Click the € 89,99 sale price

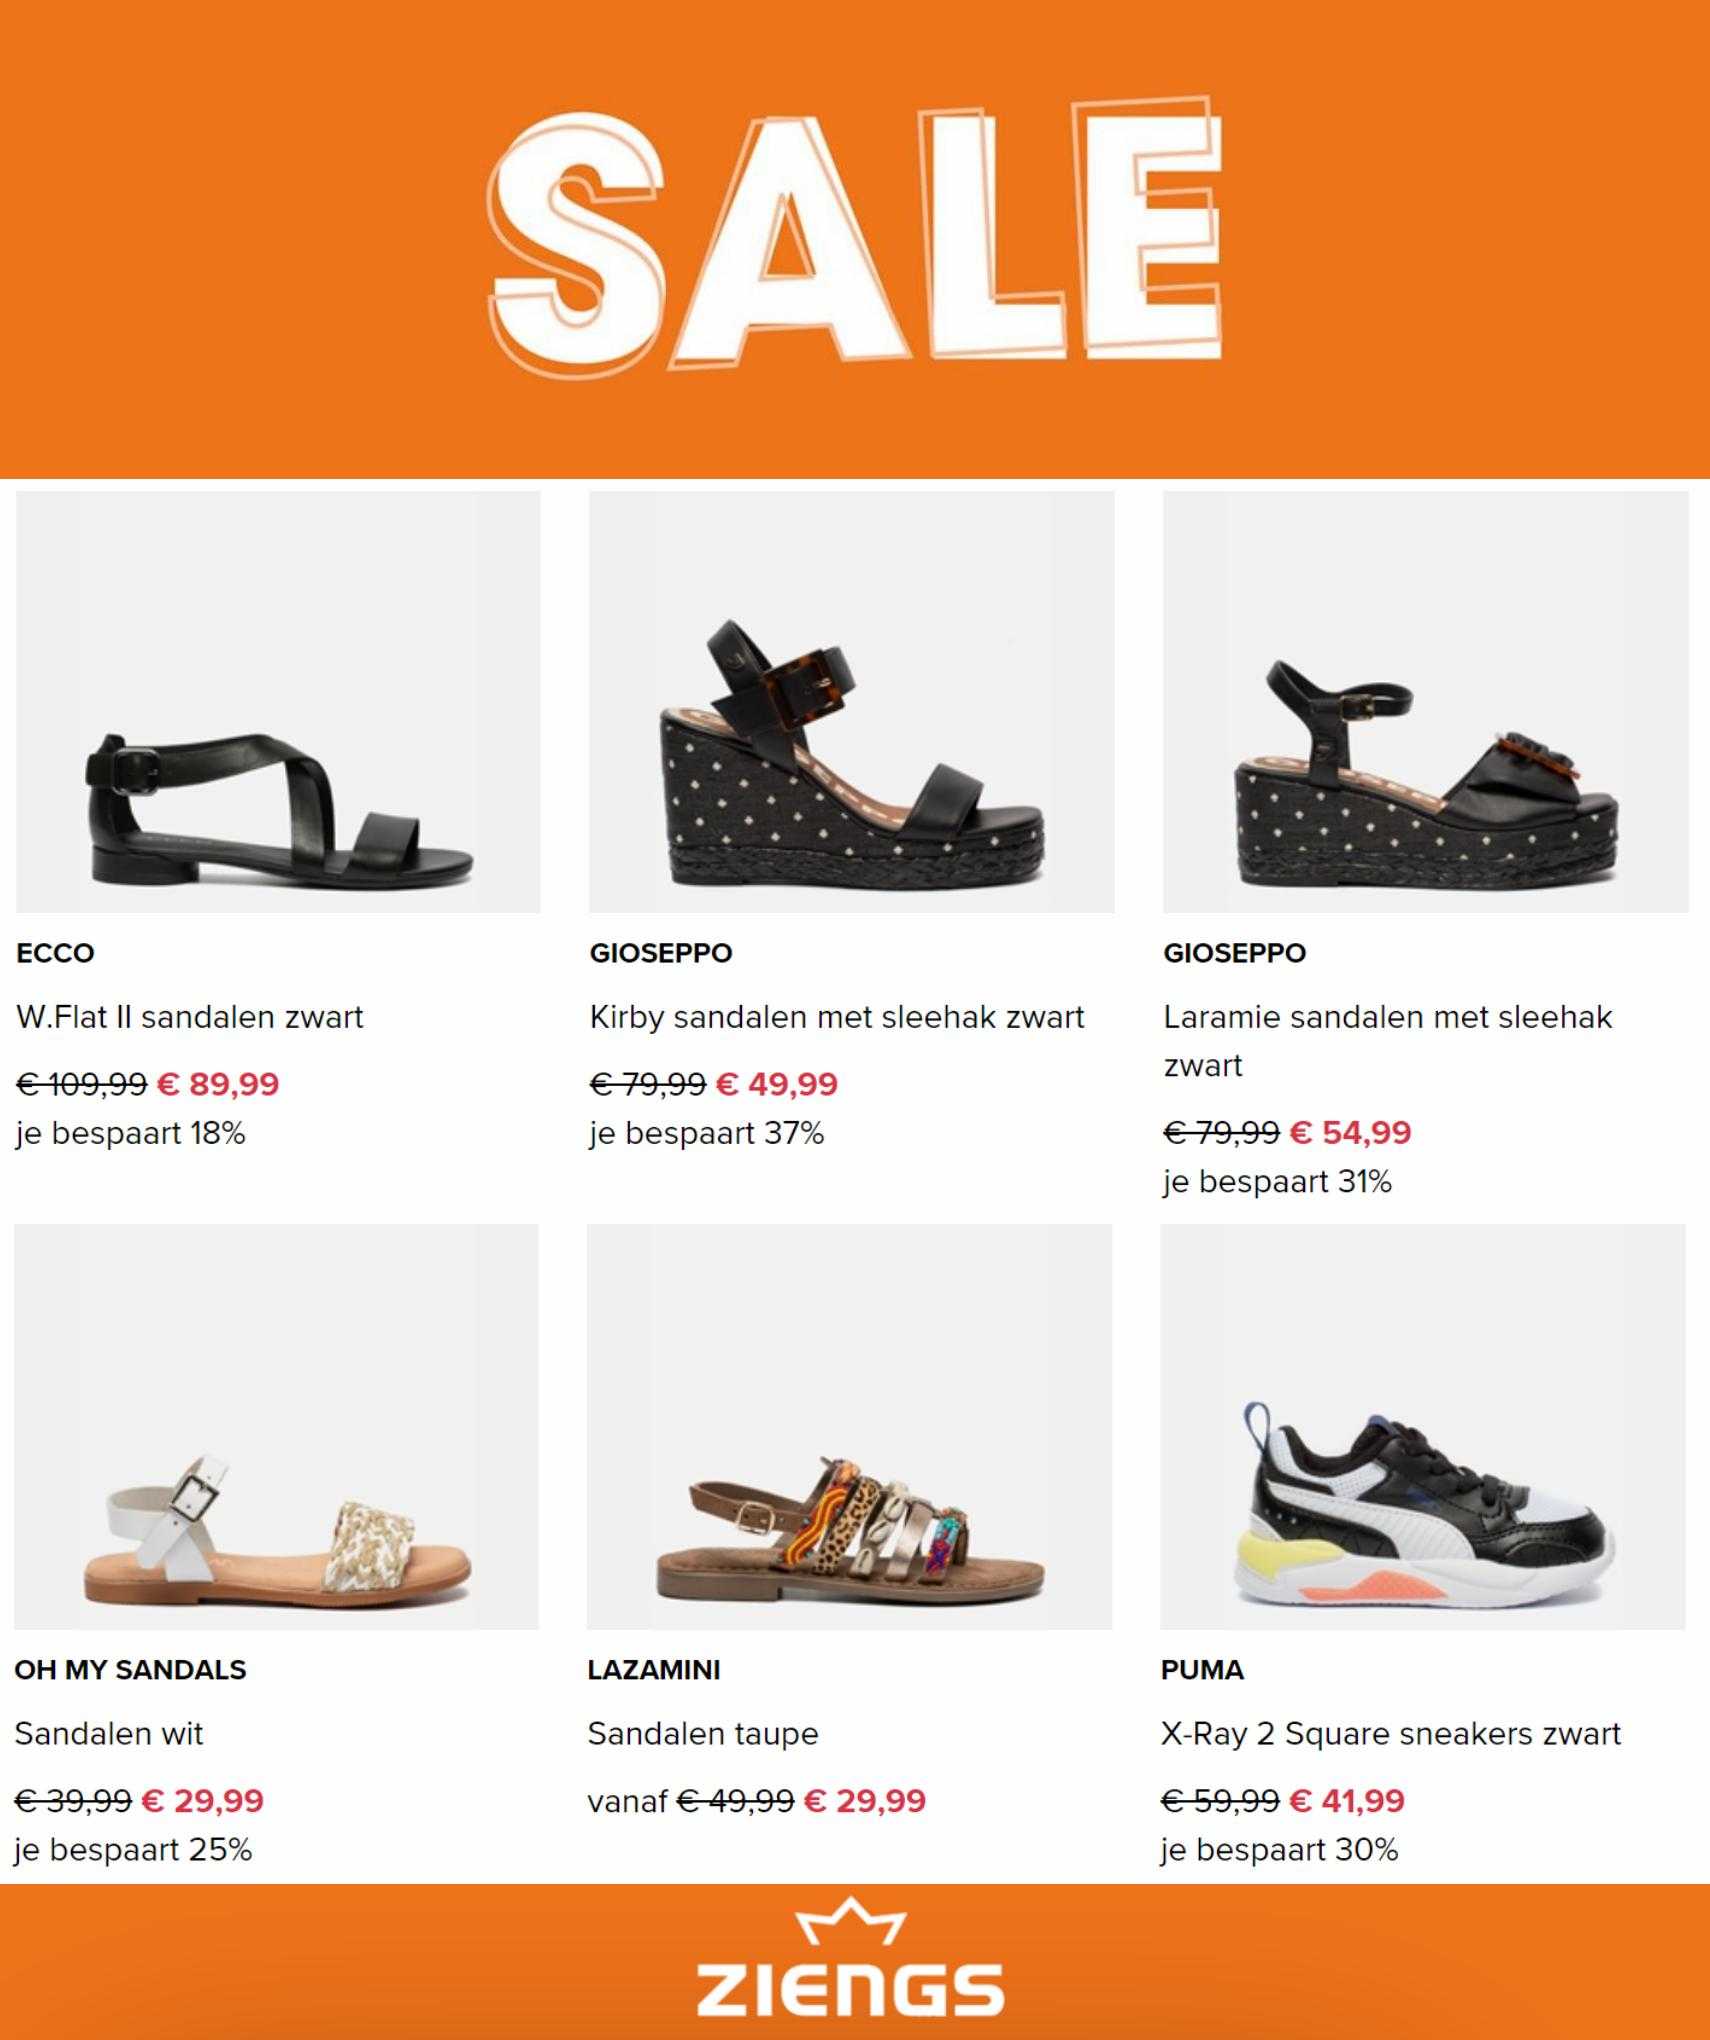point(218,1084)
